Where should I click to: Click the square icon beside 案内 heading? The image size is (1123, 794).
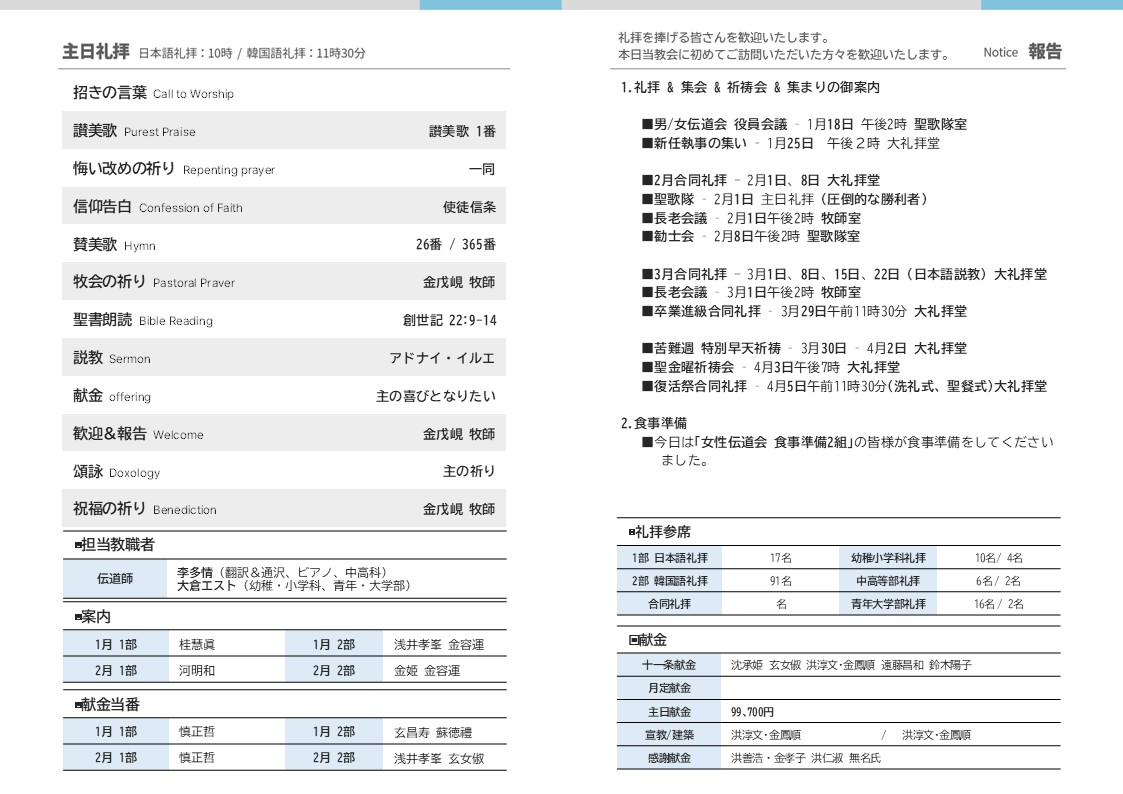click(78, 617)
